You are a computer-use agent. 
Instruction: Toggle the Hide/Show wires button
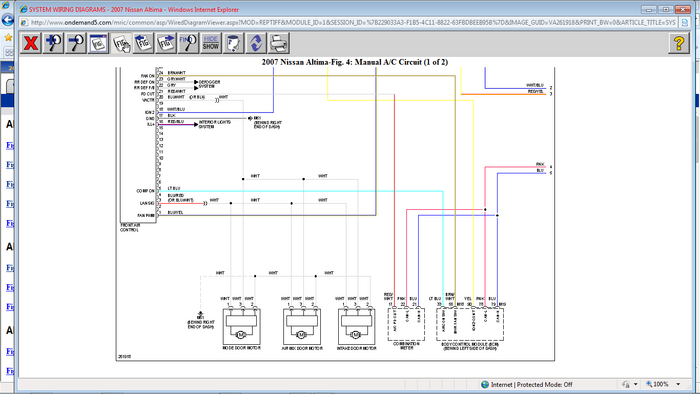tap(211, 43)
